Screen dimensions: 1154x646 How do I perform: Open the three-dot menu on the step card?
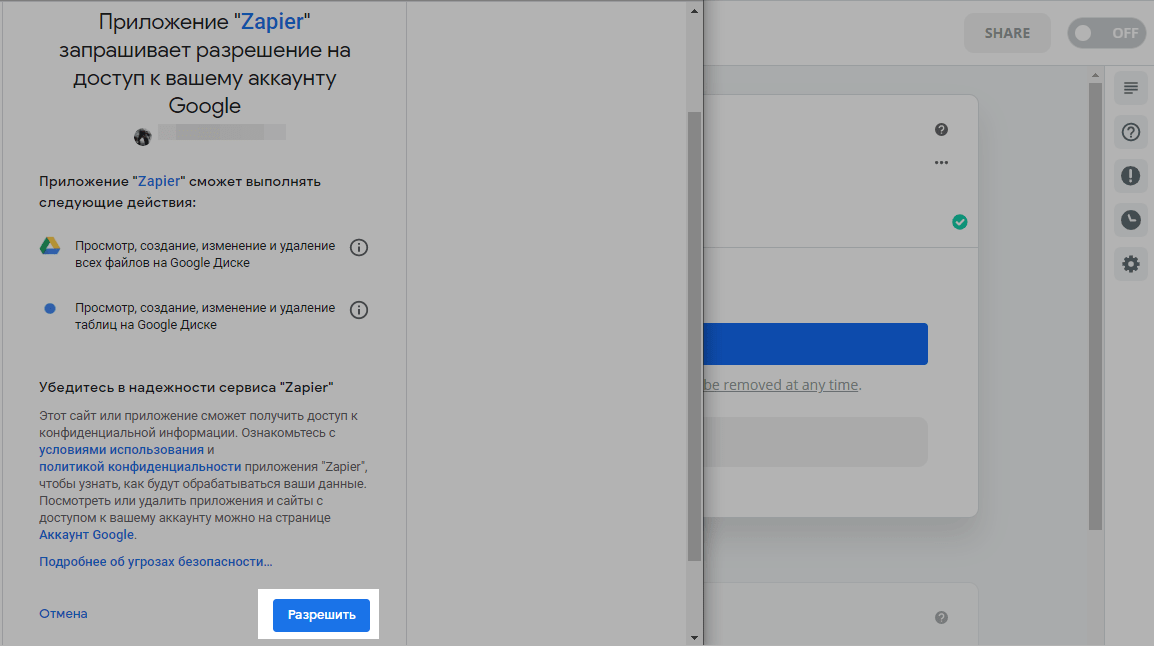point(941,163)
